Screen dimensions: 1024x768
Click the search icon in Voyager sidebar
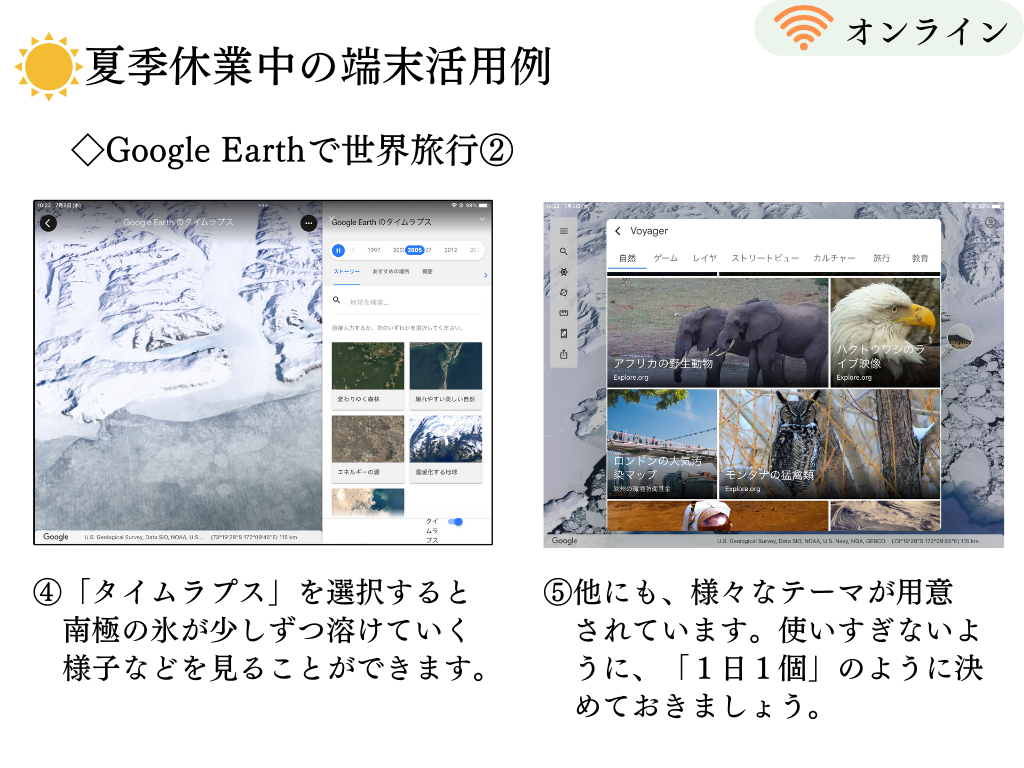coord(564,251)
